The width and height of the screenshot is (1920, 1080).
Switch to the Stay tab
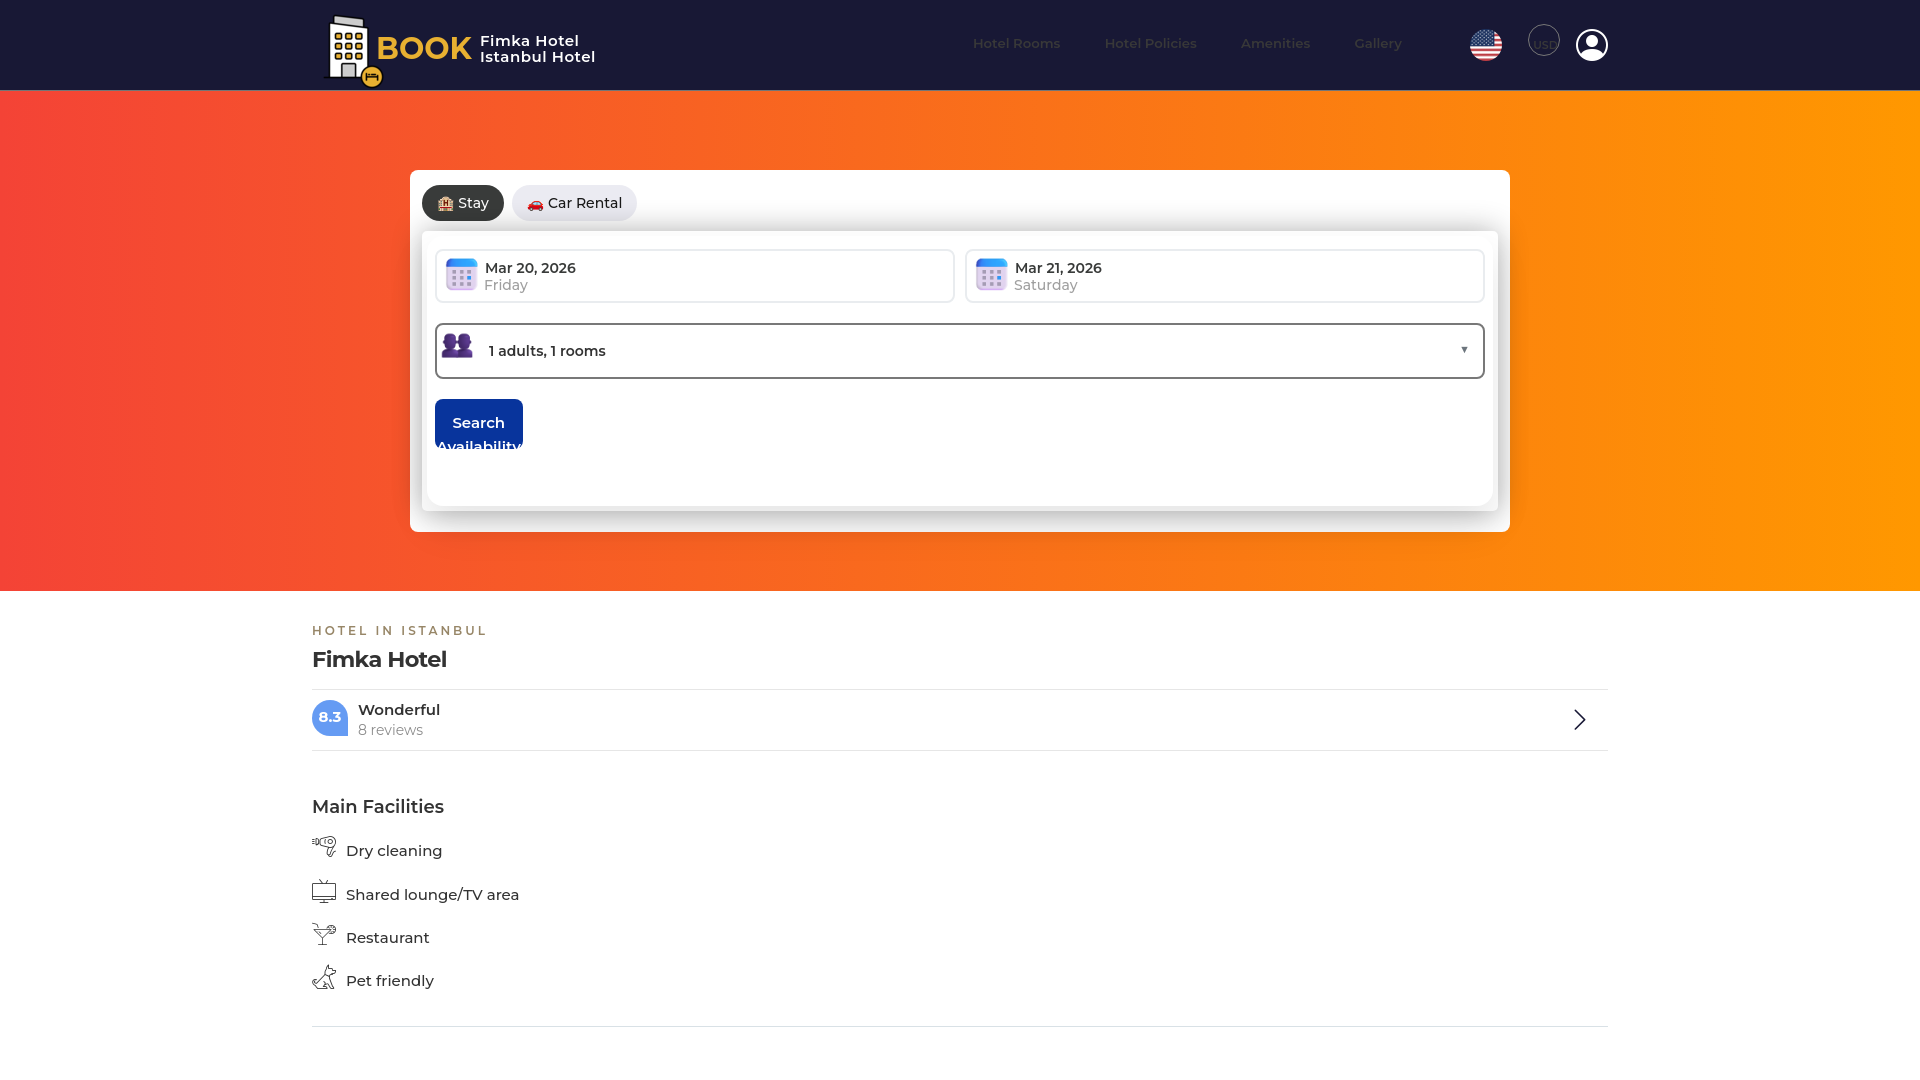[463, 203]
